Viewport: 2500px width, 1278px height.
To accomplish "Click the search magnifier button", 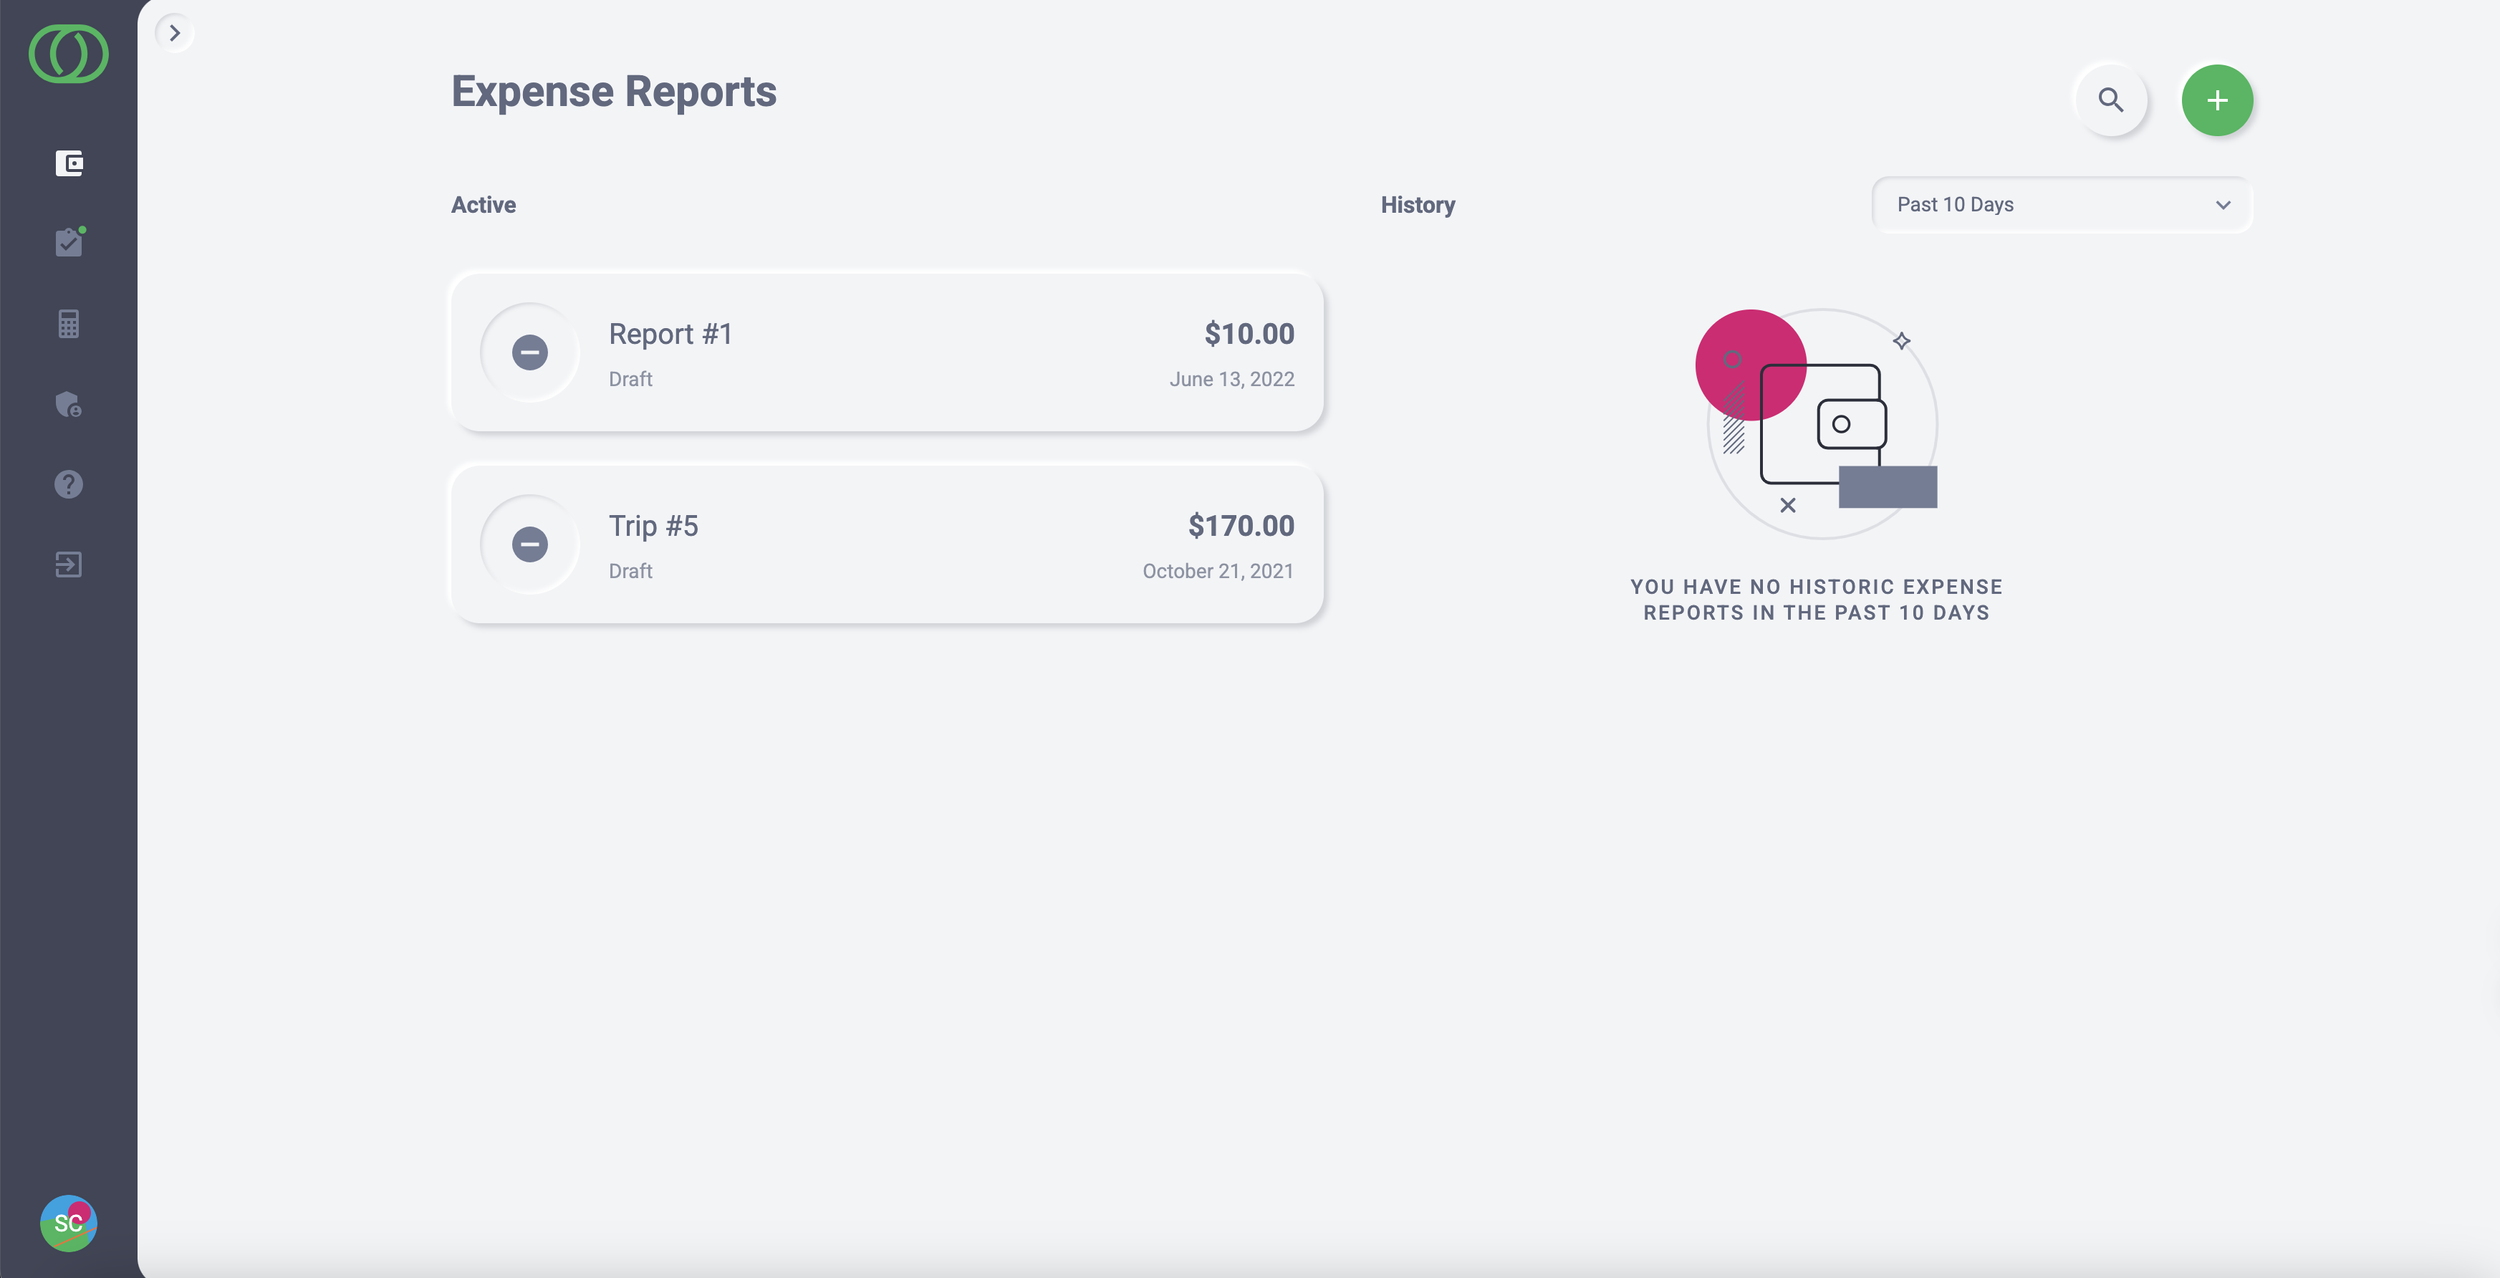I will 2110,100.
